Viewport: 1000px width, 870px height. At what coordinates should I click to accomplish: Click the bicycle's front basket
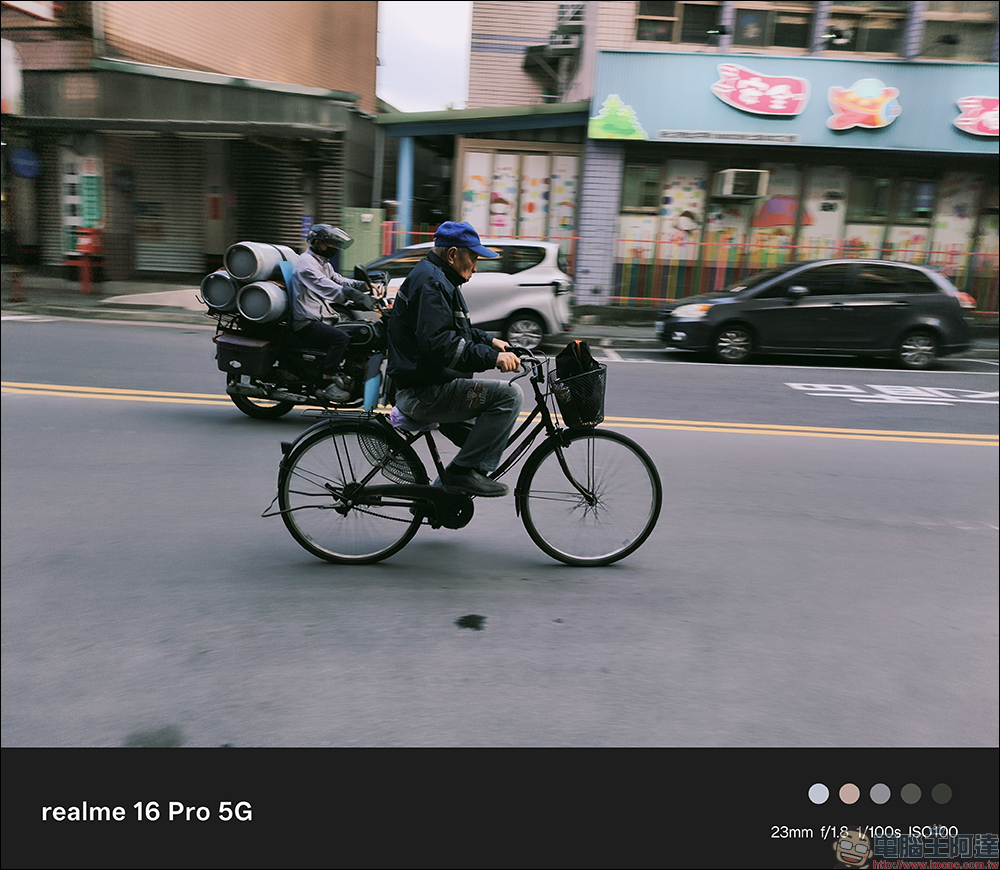click(x=580, y=393)
